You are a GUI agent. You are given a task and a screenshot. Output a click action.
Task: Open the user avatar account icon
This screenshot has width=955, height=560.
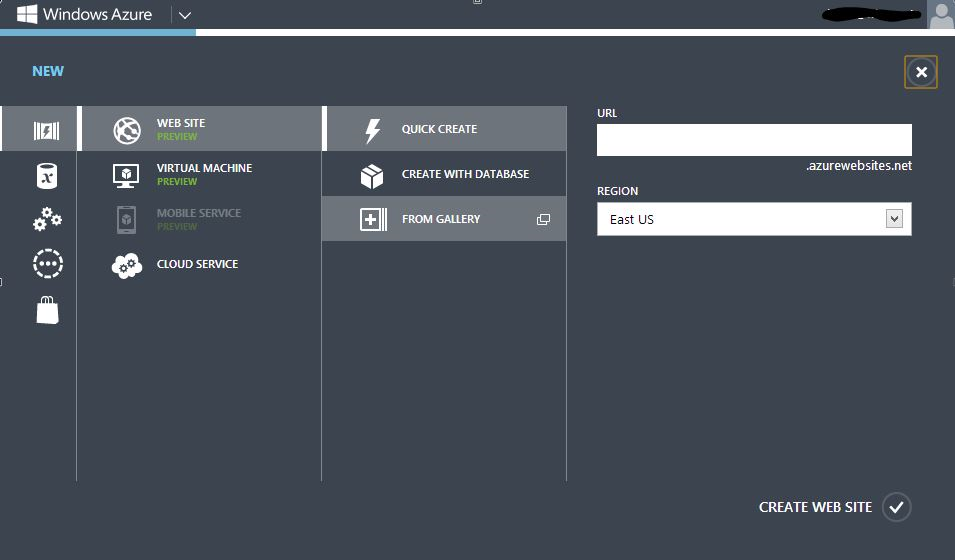pos(941,15)
